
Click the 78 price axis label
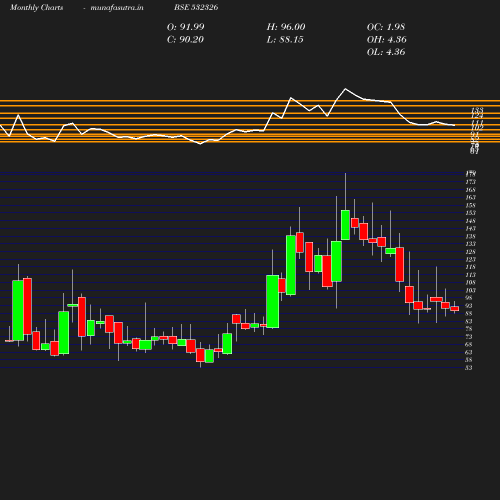tap(469, 329)
